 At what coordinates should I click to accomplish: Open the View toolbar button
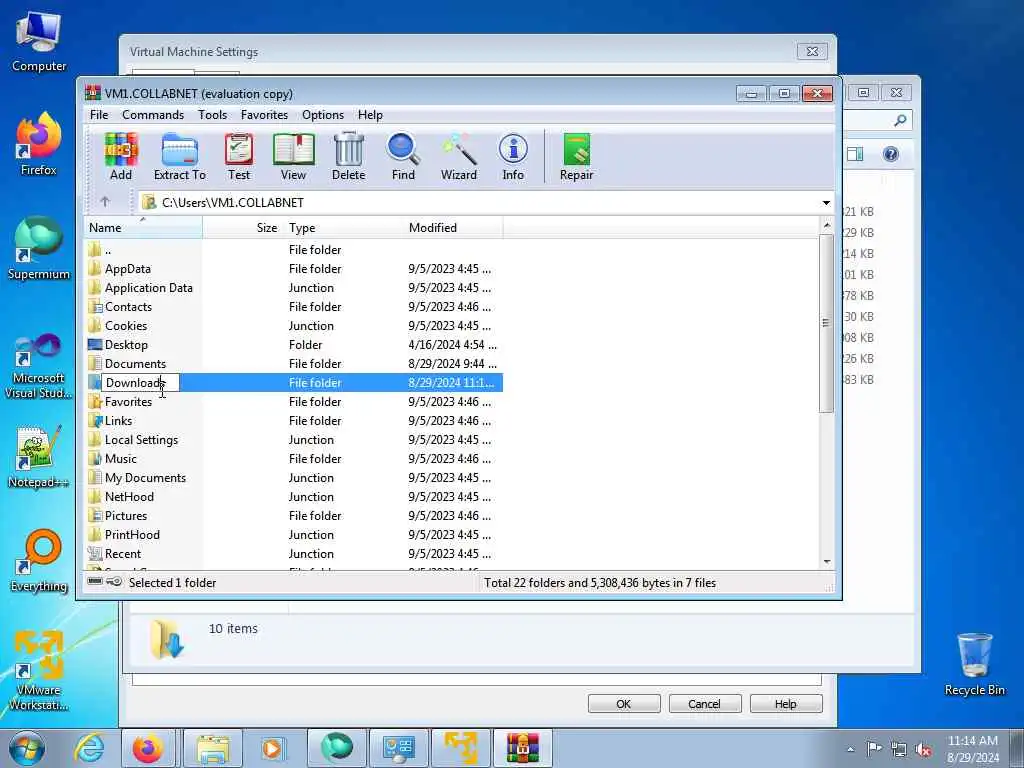point(293,157)
